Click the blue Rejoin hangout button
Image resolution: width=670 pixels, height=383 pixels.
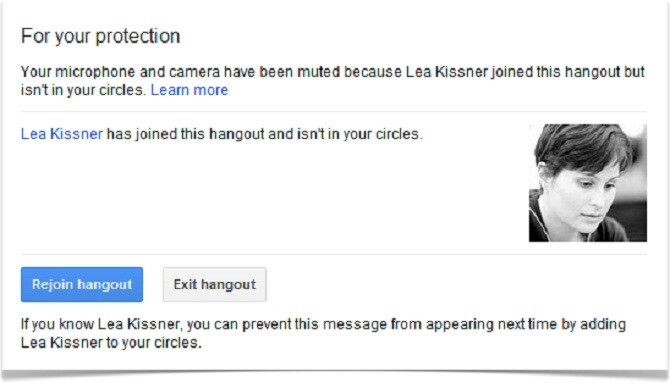82,285
